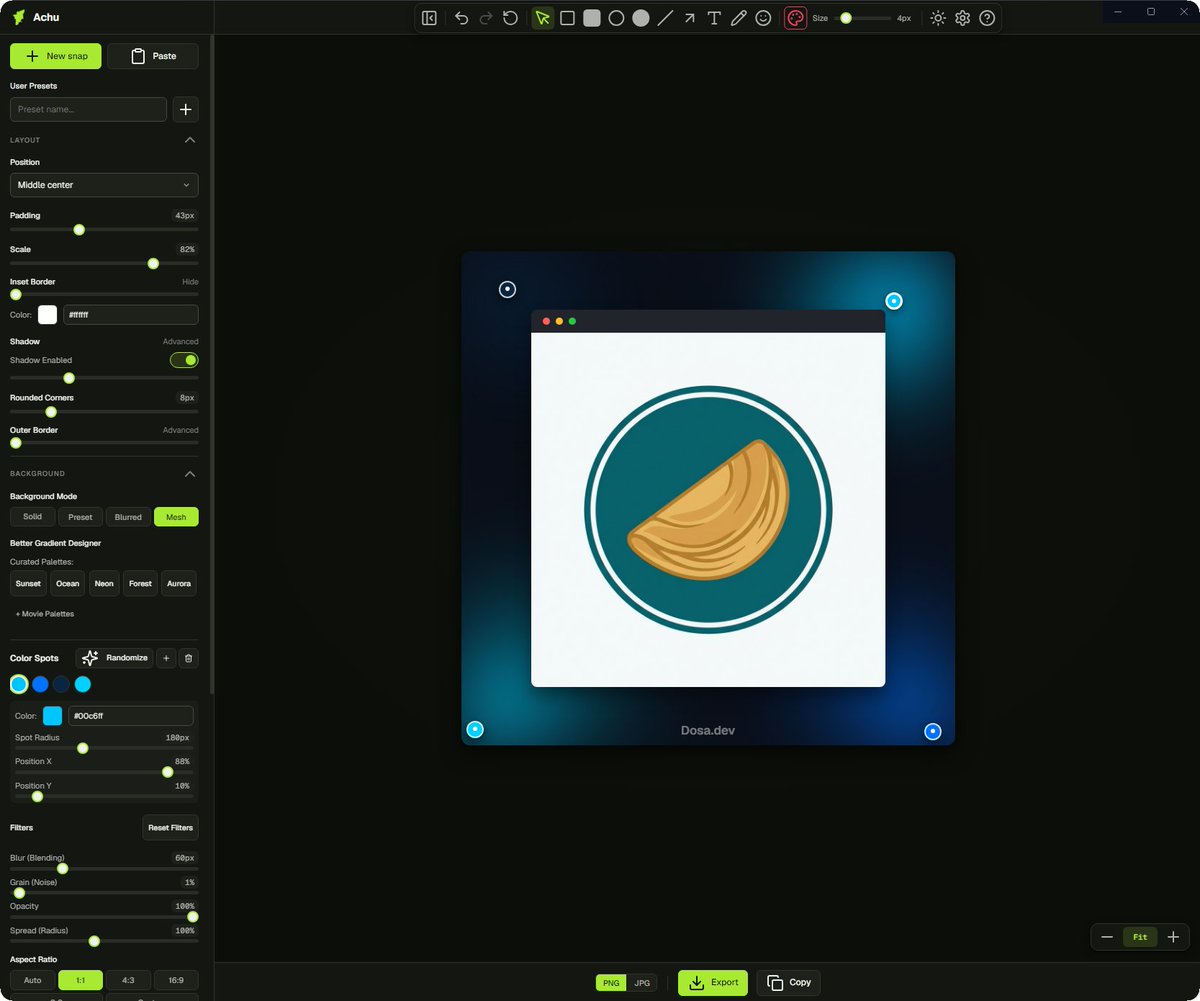Viewport: 1200px width, 1001px height.
Task: Click the plus icon next to Preset name
Action: coord(186,109)
